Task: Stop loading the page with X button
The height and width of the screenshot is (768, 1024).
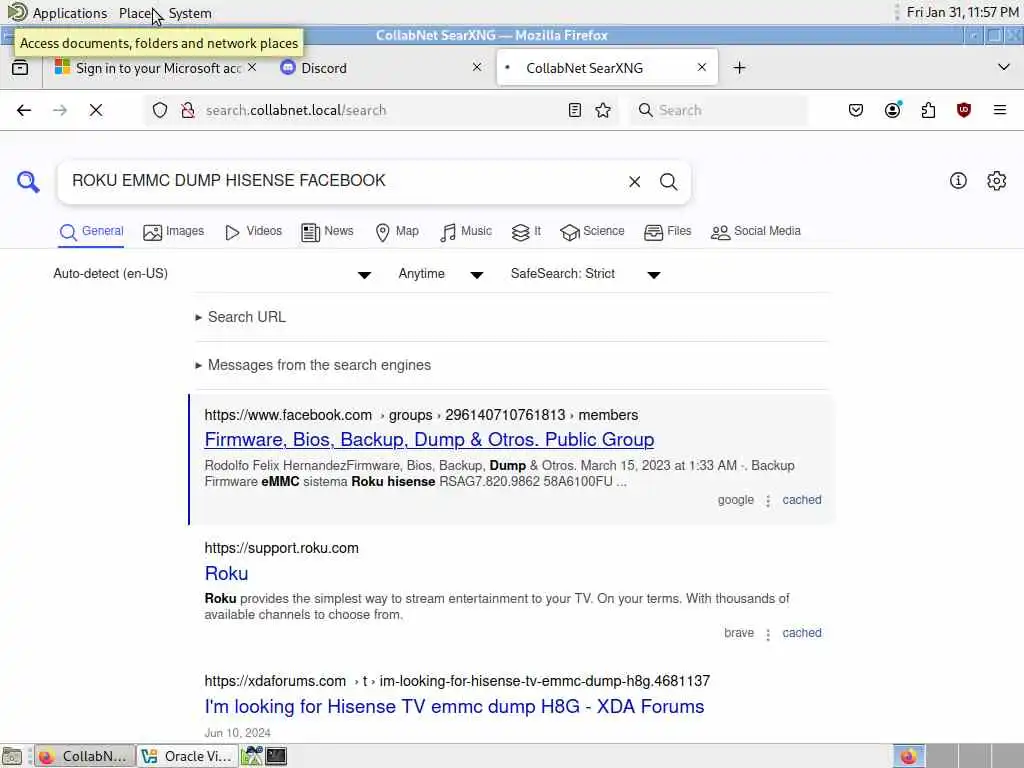Action: pyautogui.click(x=96, y=110)
